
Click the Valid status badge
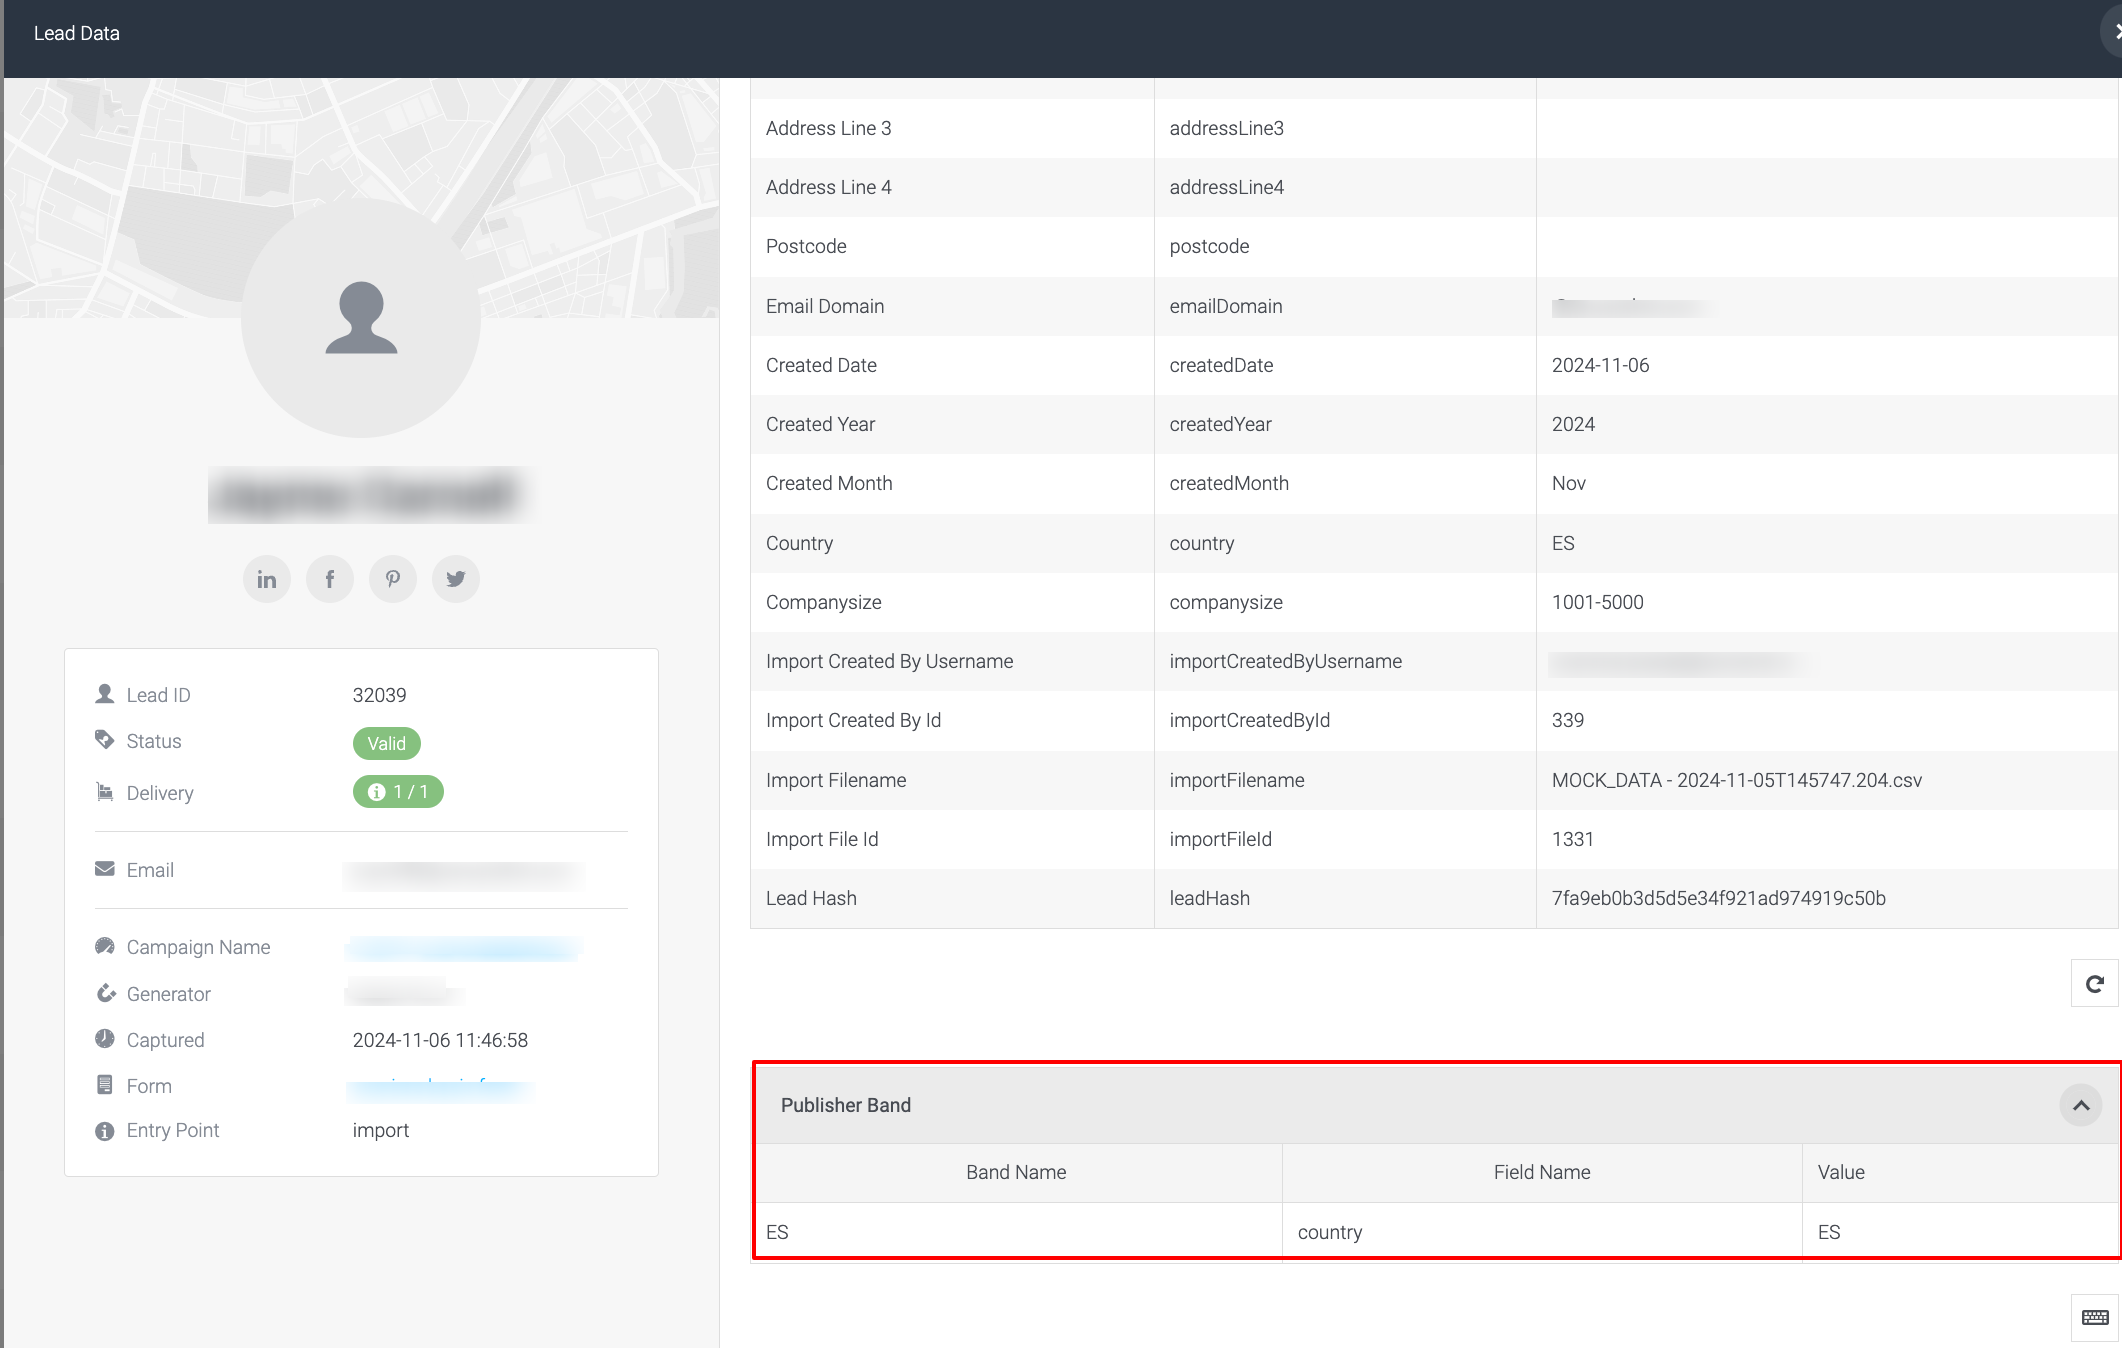pos(387,743)
